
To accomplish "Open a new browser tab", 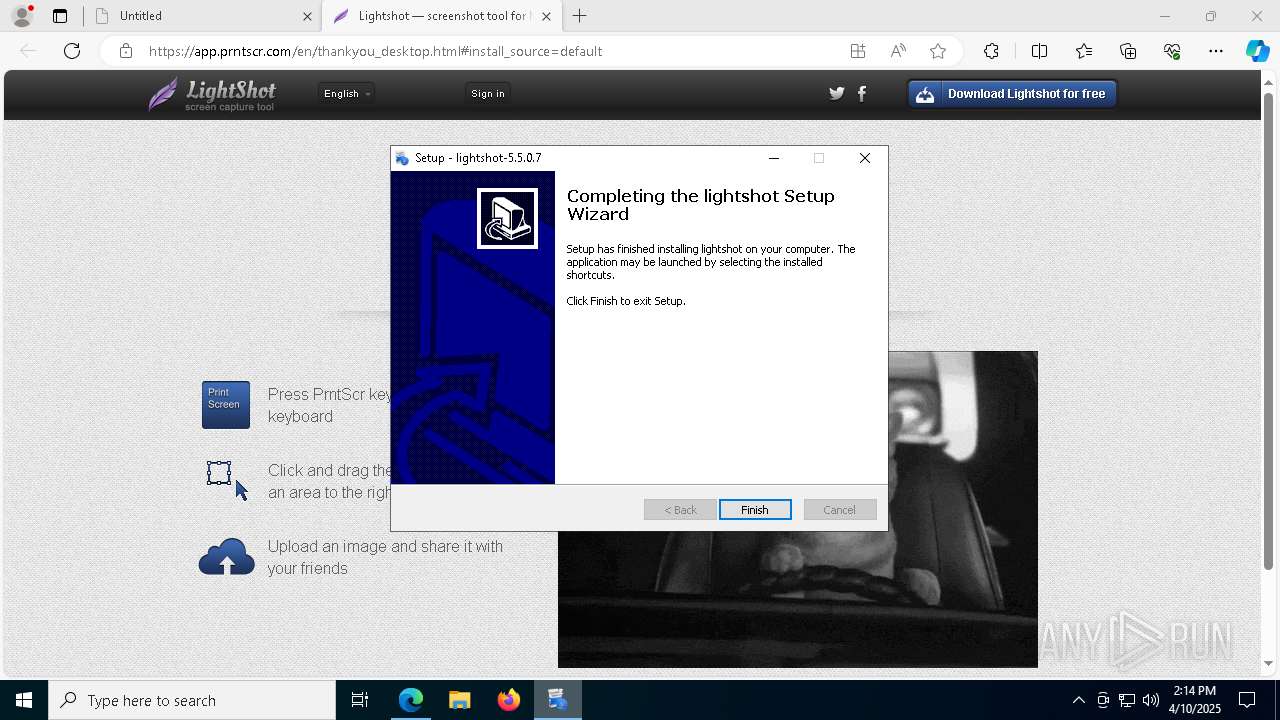I will [x=580, y=16].
